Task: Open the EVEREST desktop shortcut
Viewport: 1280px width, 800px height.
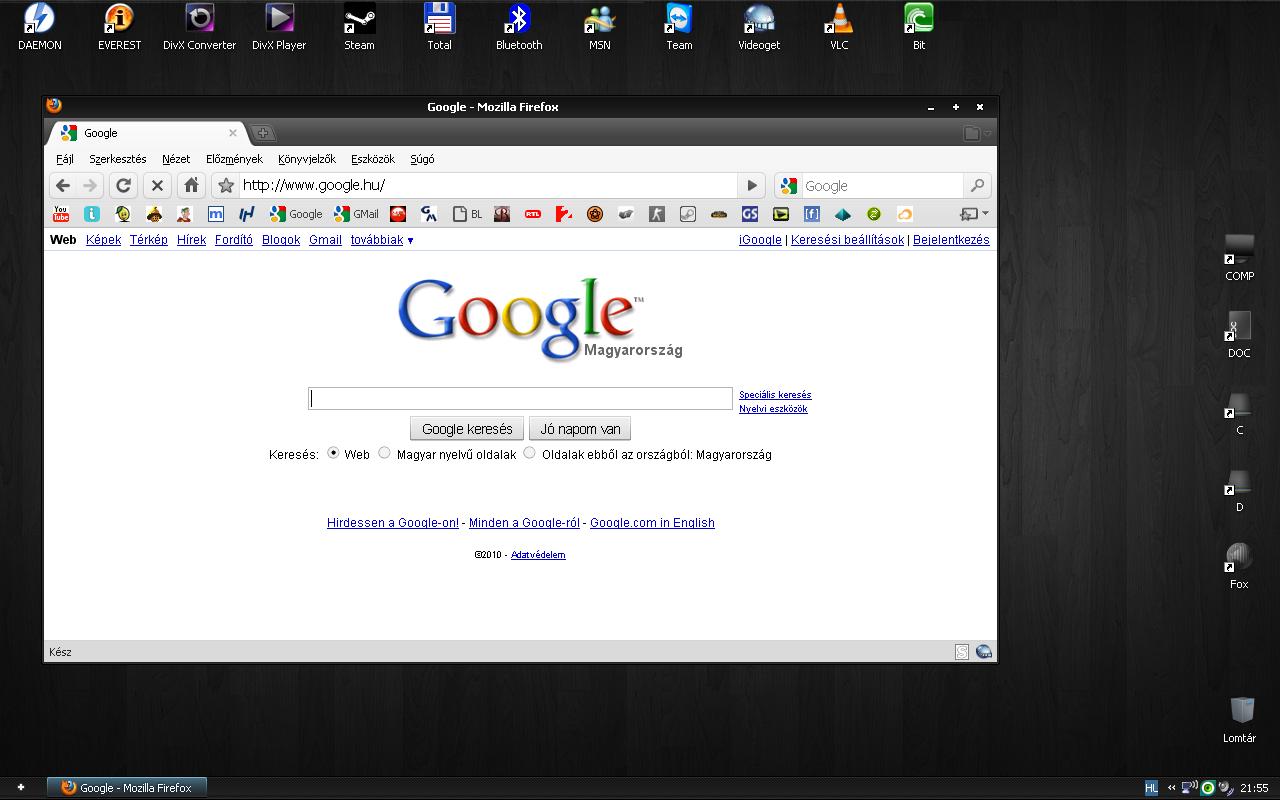Action: pyautogui.click(x=120, y=27)
